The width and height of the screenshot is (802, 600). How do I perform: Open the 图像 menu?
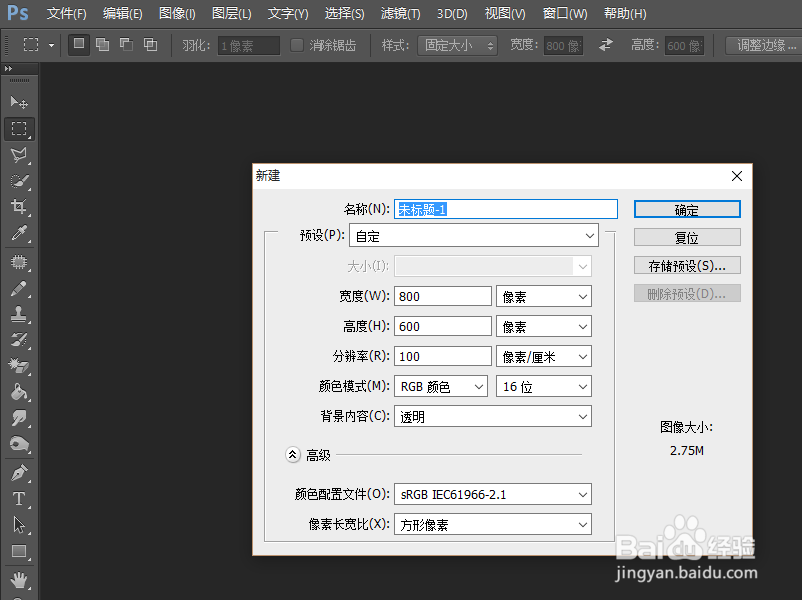pyautogui.click(x=176, y=14)
